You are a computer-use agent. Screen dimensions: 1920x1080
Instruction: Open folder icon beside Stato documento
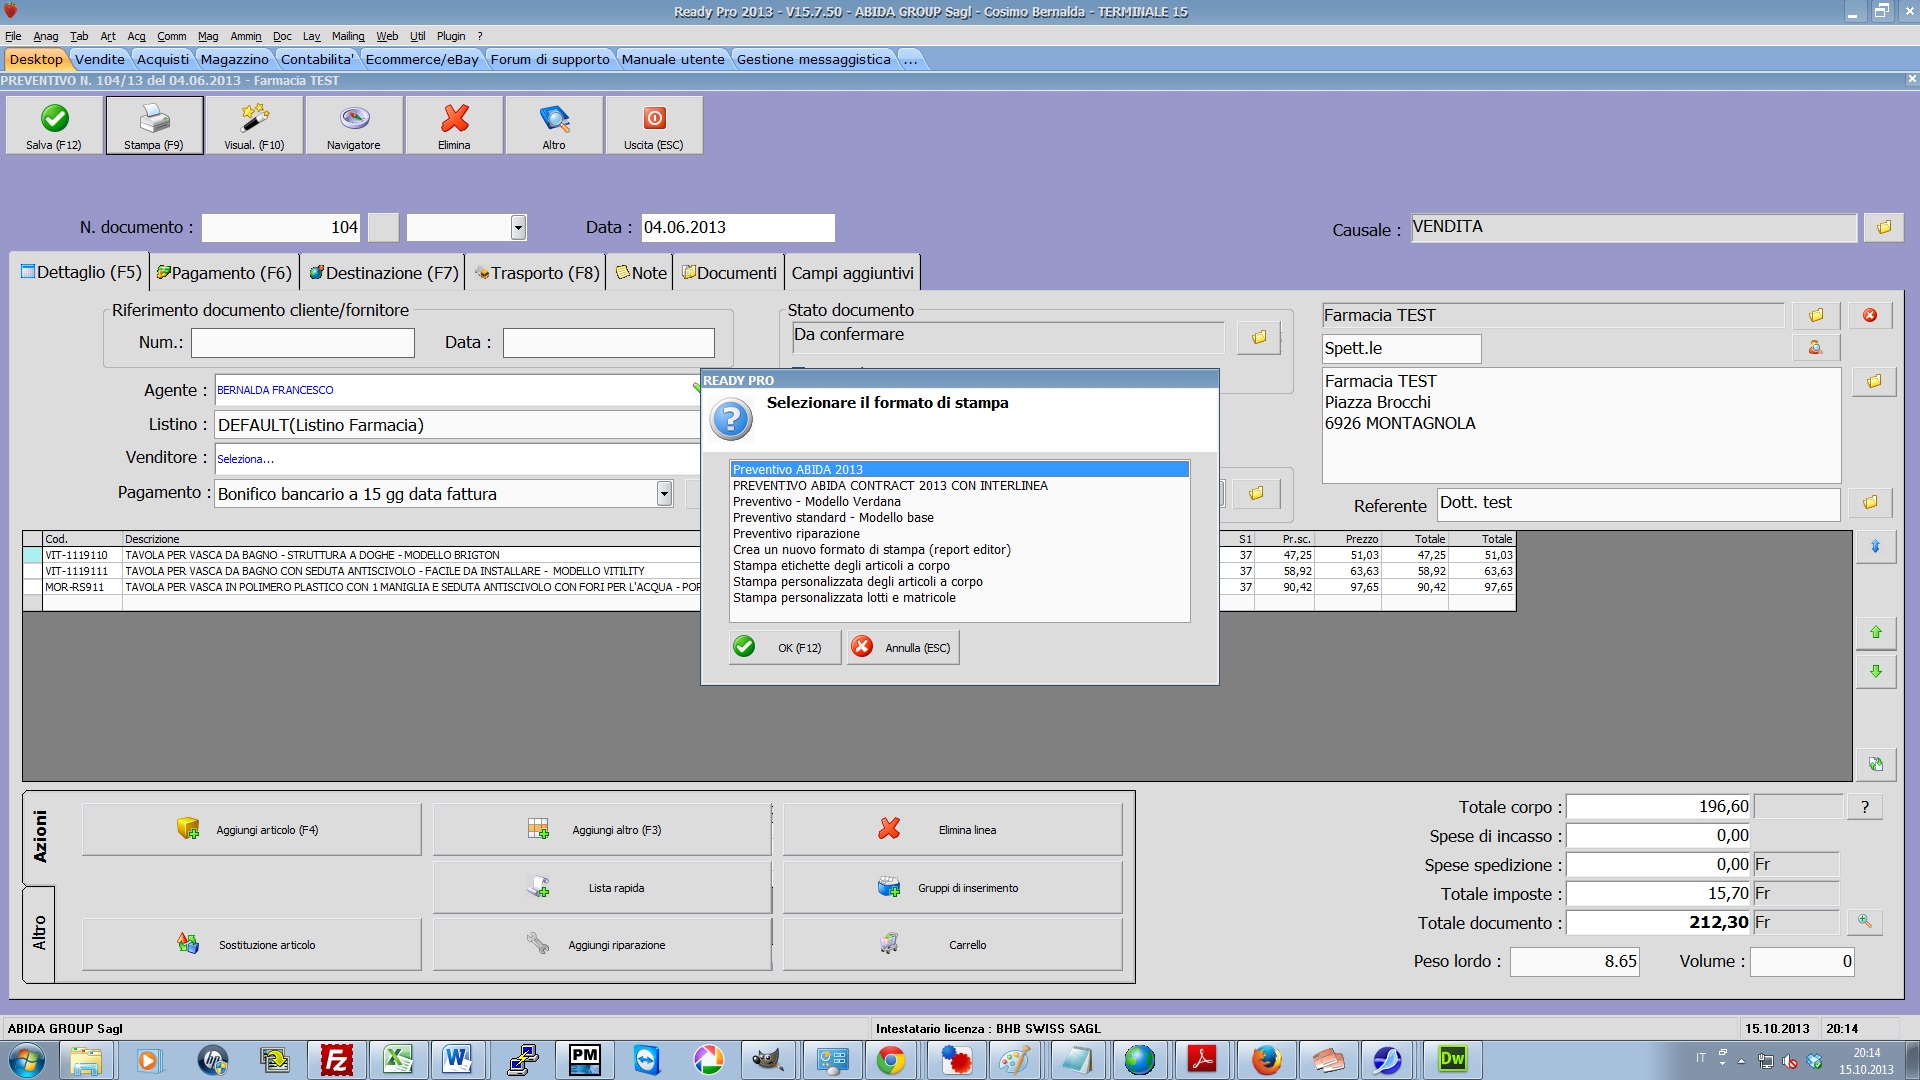coord(1259,338)
